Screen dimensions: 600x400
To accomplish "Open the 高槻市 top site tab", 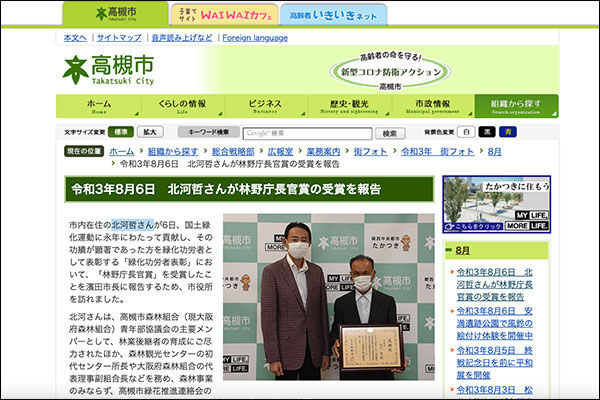I will (115, 14).
